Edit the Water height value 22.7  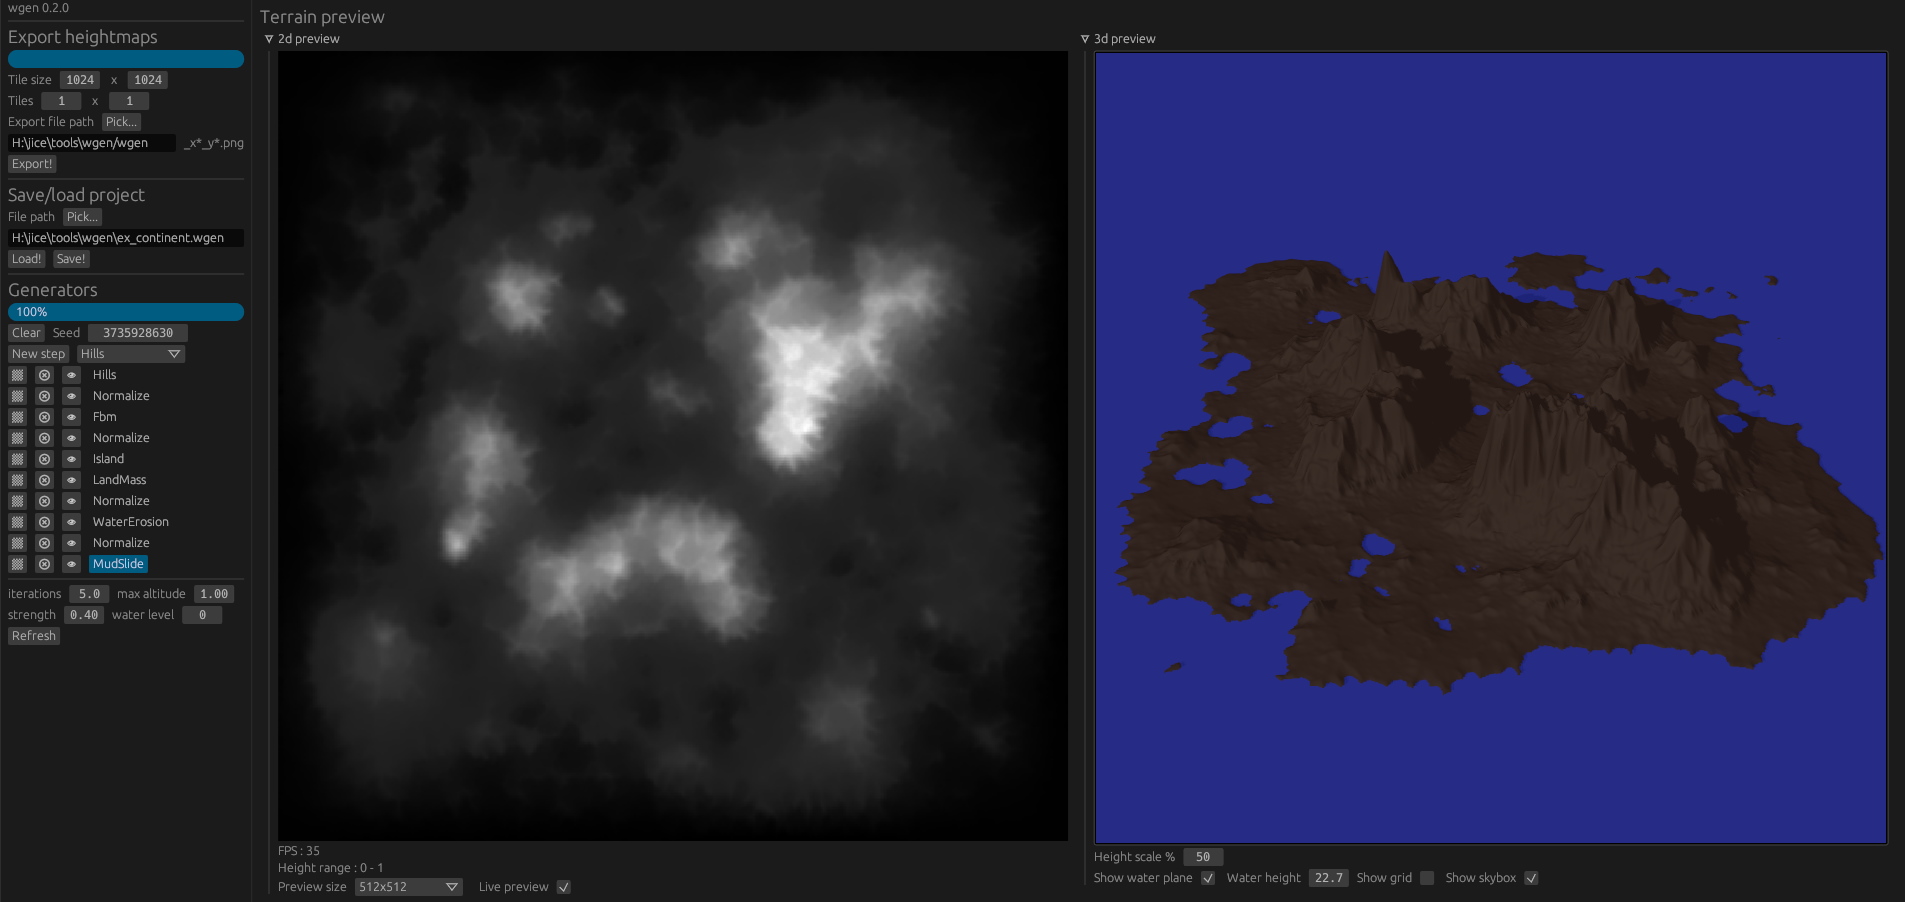coord(1329,878)
